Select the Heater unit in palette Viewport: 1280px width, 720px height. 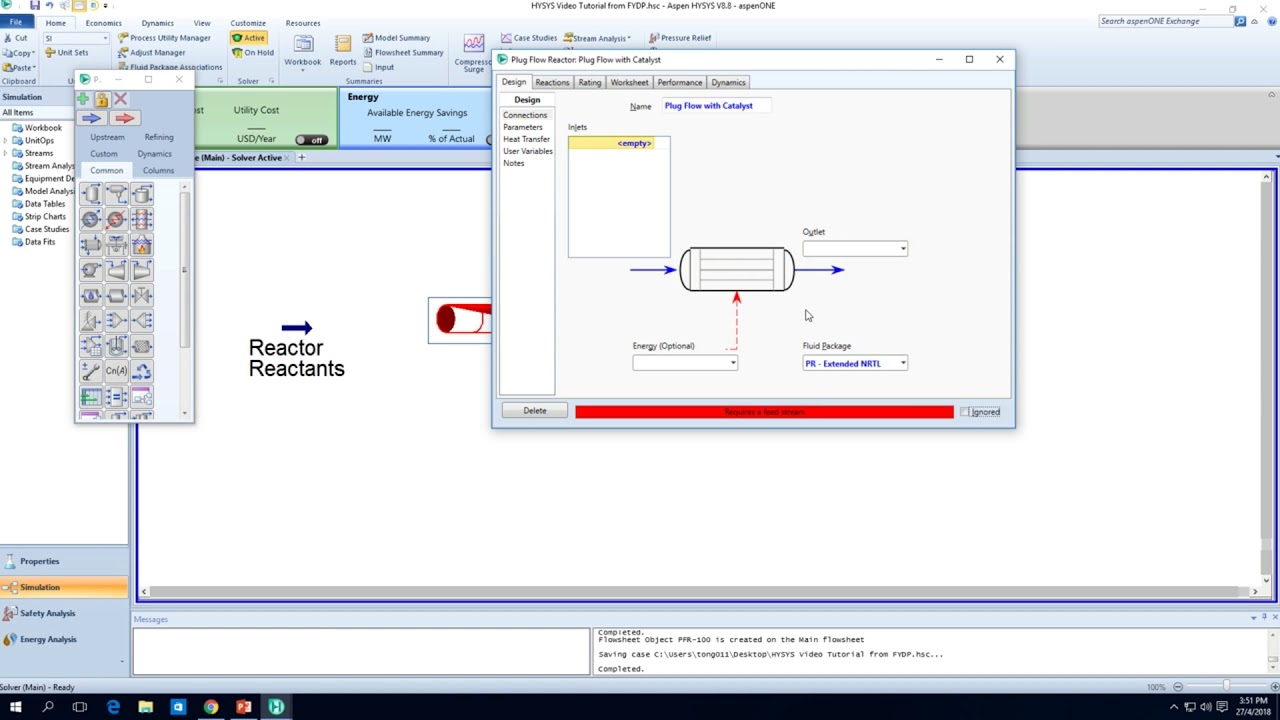pos(116,219)
